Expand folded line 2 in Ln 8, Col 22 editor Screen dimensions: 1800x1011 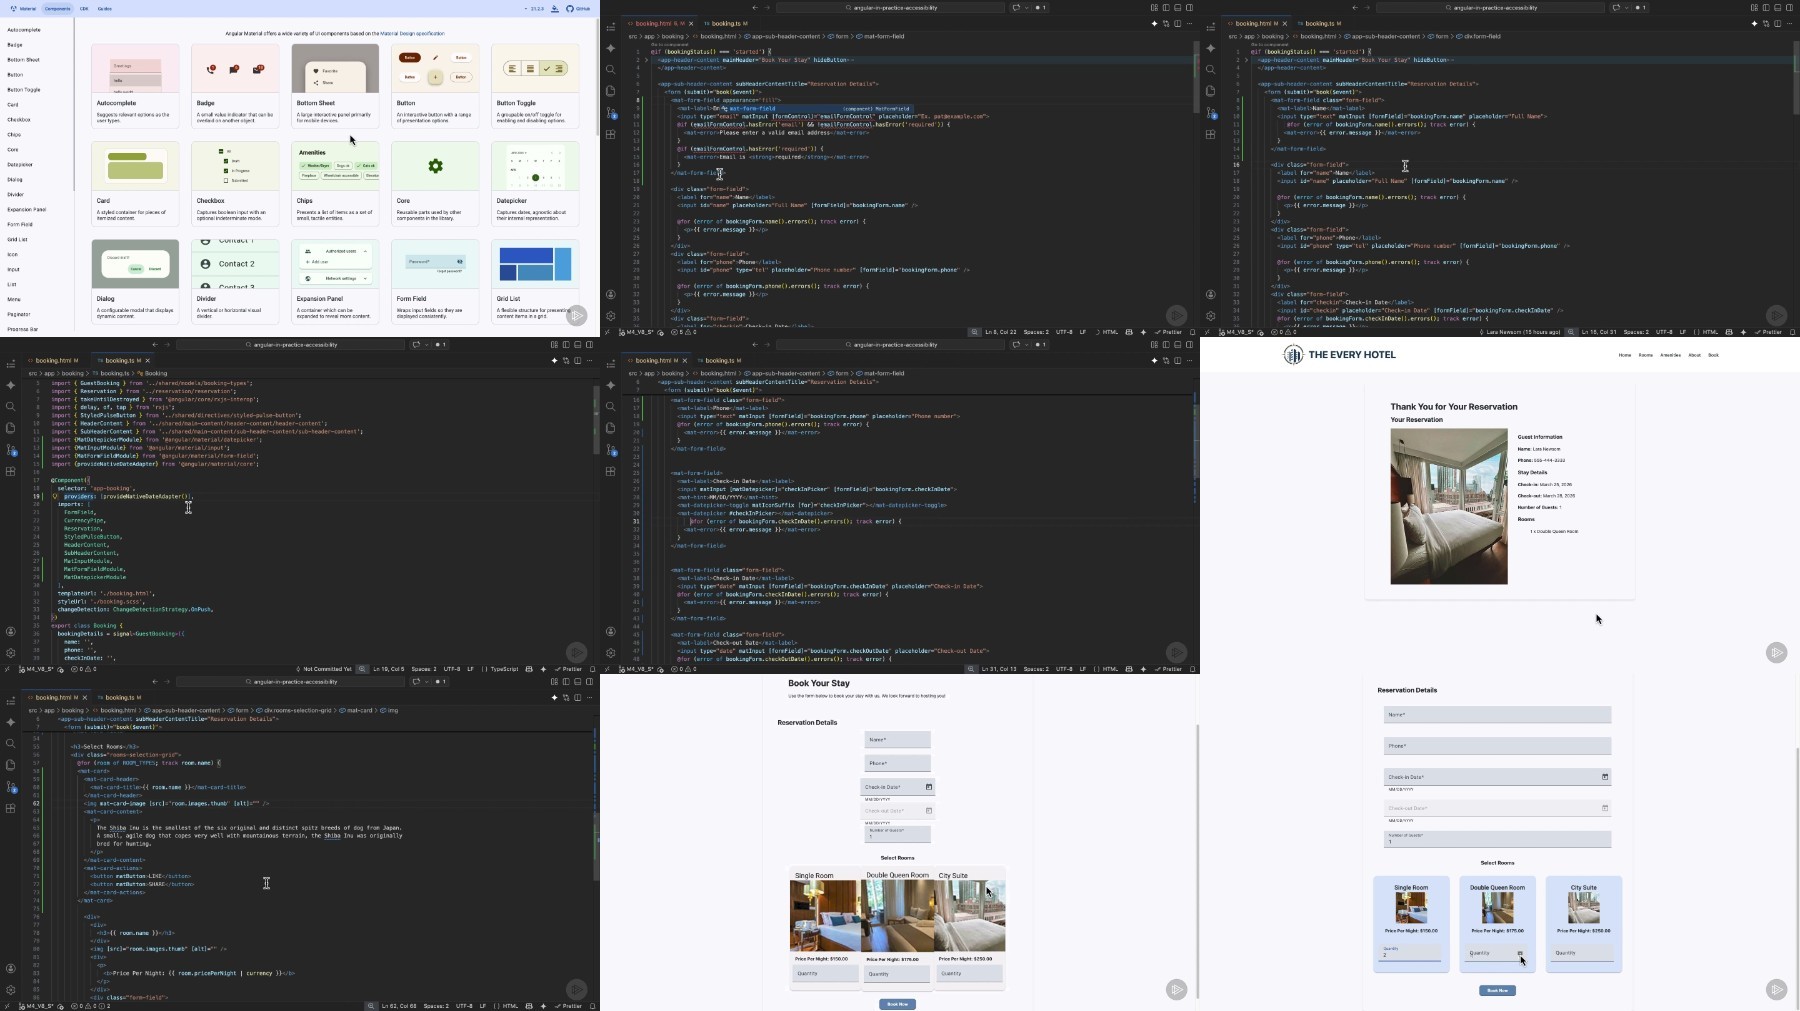click(x=646, y=60)
